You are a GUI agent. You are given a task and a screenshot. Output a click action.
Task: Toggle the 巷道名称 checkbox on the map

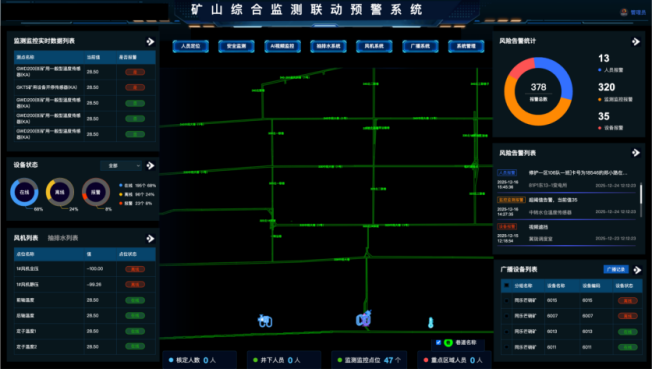pos(438,342)
